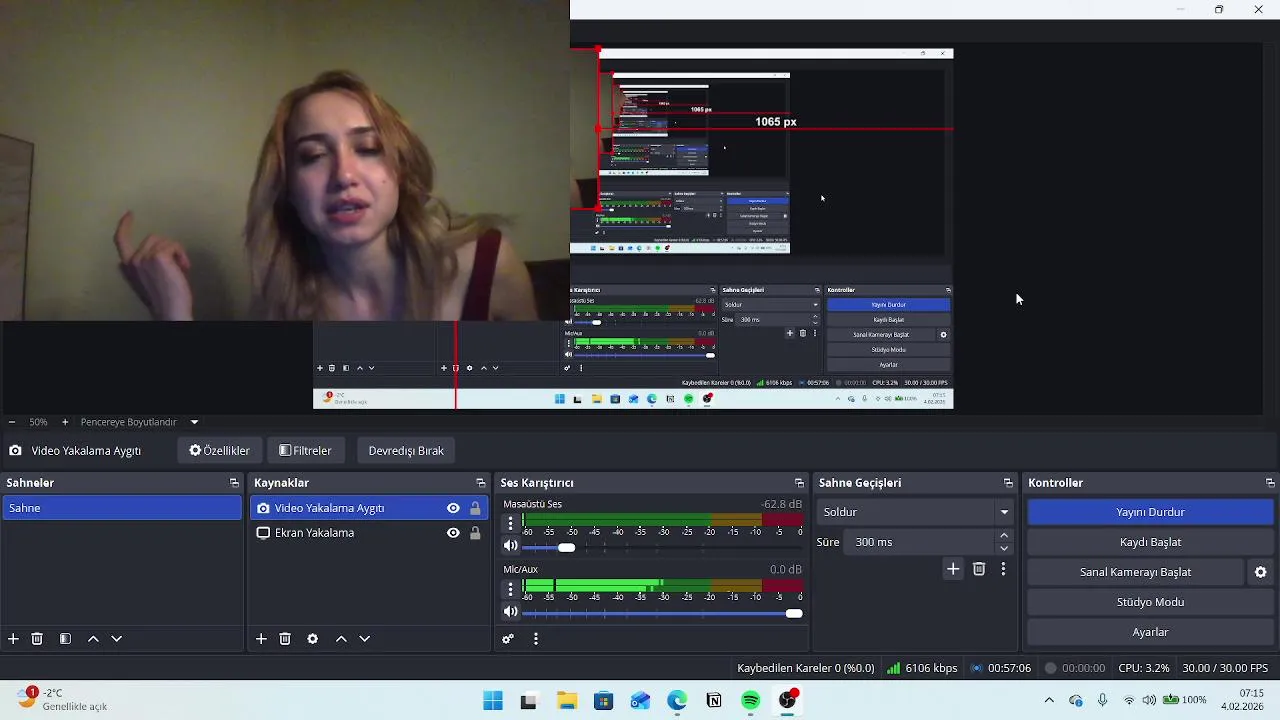This screenshot has width=1280, height=720.
Task: Click Sanal Kamerayı Başlat
Action: point(1135,572)
